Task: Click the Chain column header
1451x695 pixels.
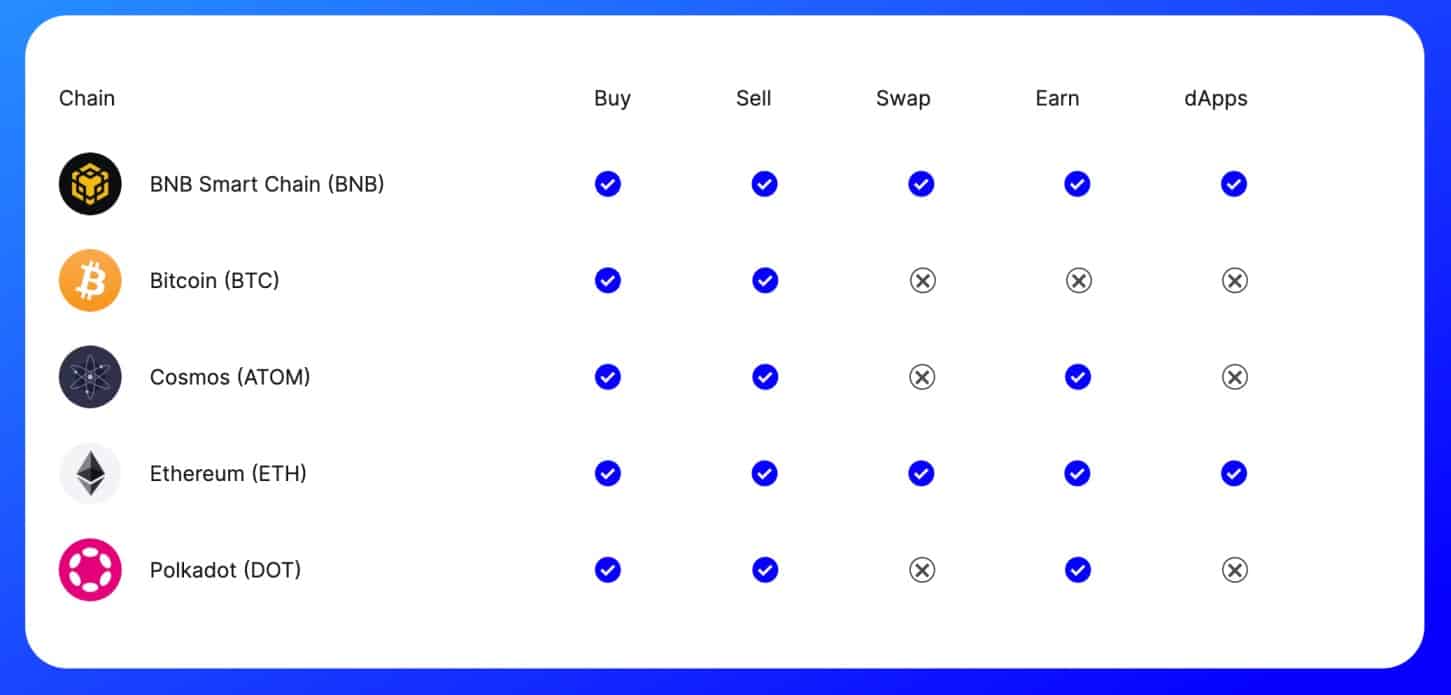Action: click(87, 98)
